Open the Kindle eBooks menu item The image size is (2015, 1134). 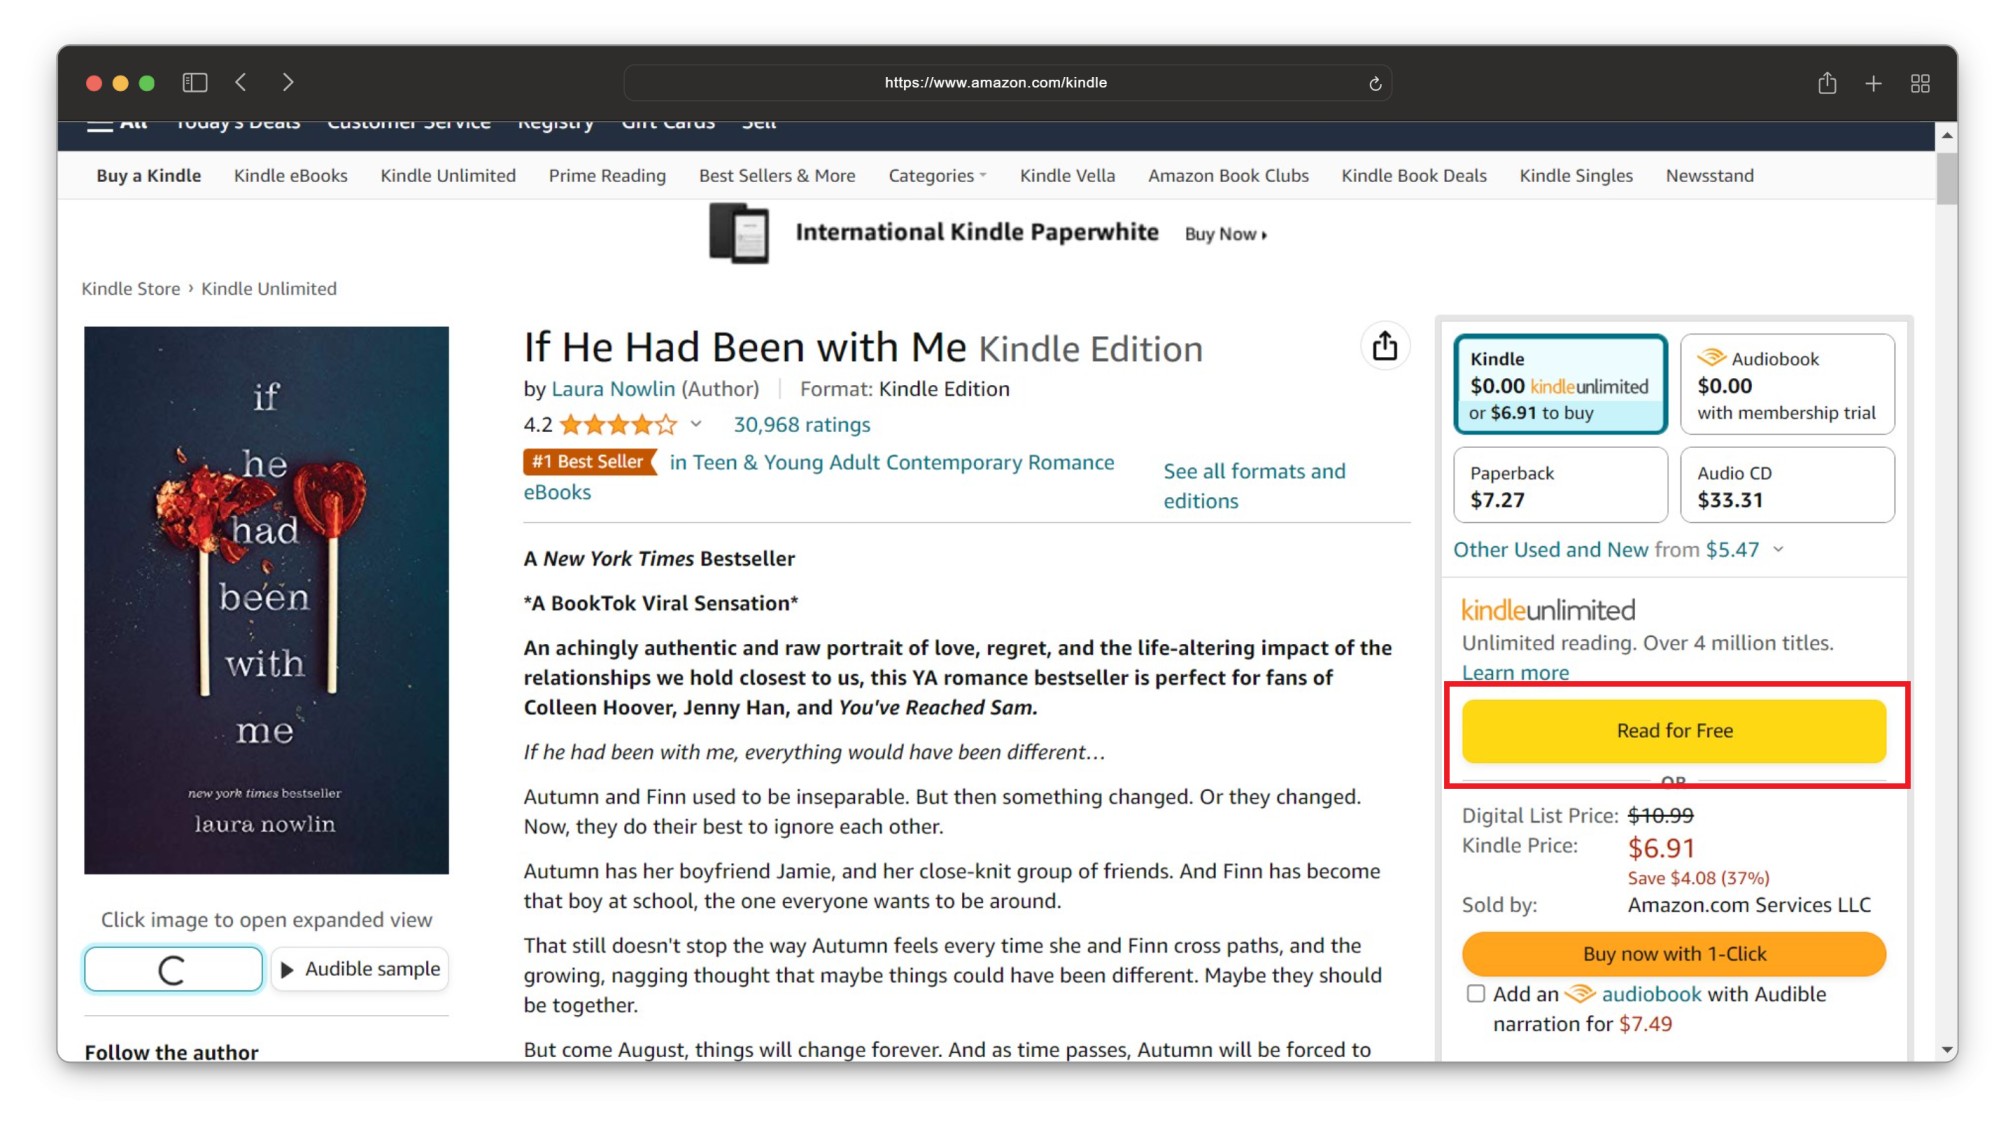291,176
